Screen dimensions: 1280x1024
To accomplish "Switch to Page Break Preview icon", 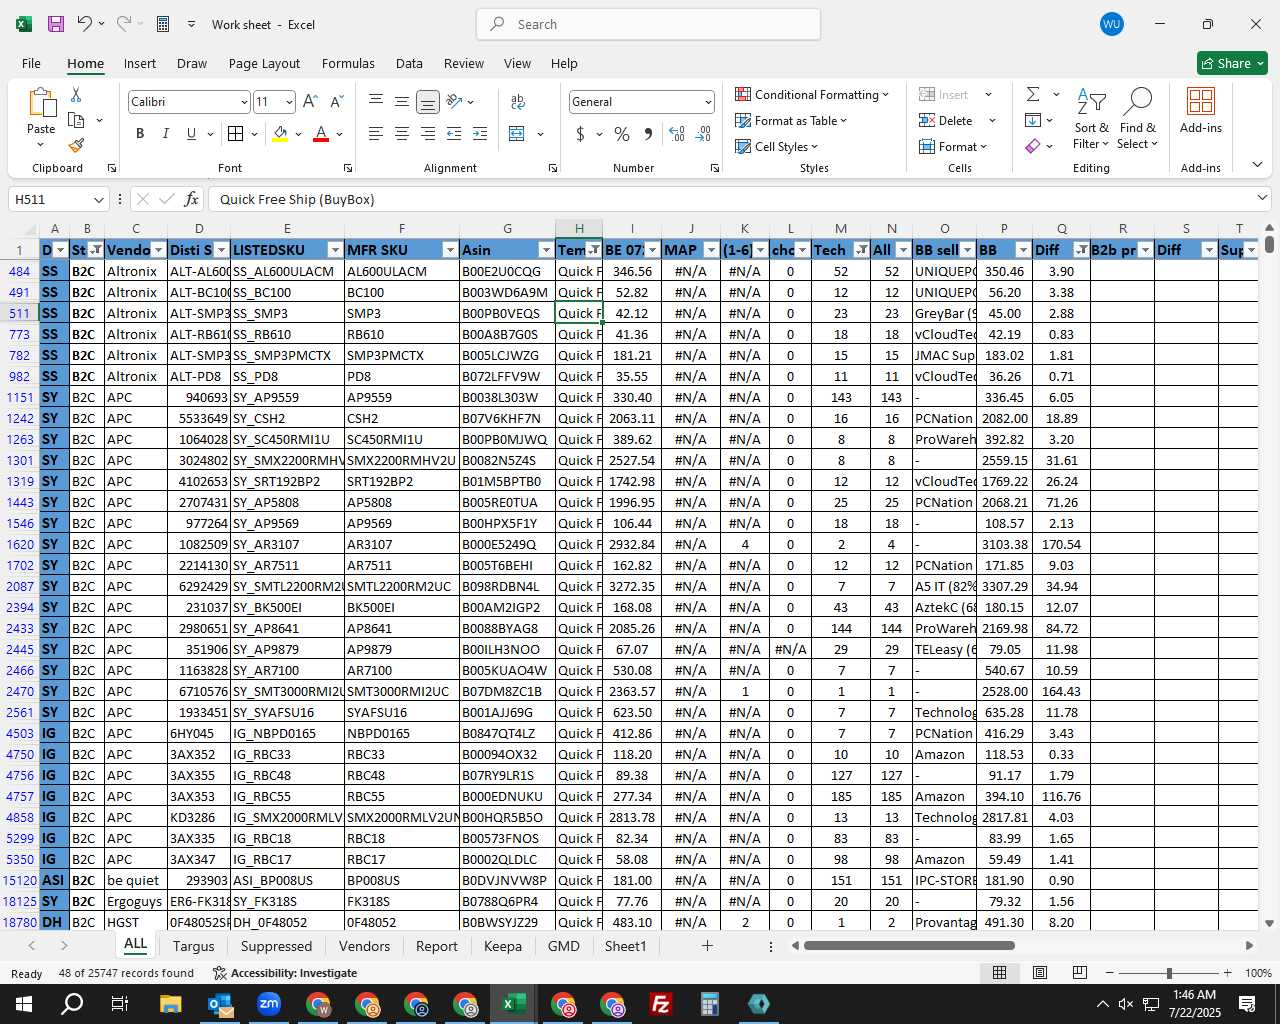I will [x=1079, y=973].
